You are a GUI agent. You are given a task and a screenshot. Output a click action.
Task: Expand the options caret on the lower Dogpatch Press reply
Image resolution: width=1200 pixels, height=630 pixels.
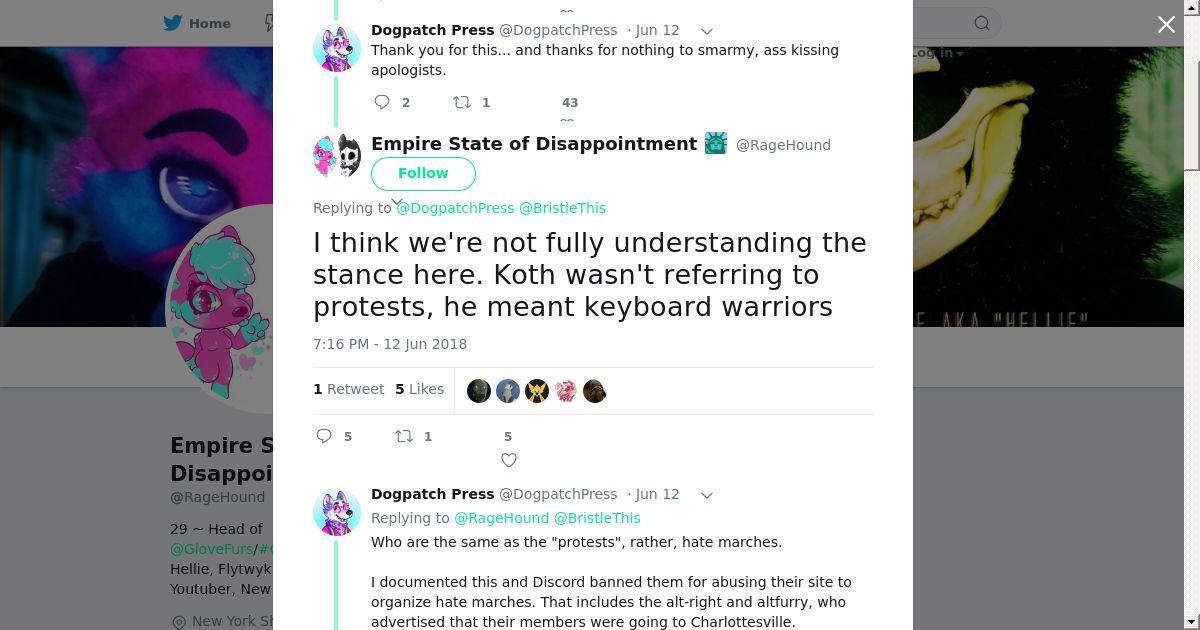(x=706, y=495)
